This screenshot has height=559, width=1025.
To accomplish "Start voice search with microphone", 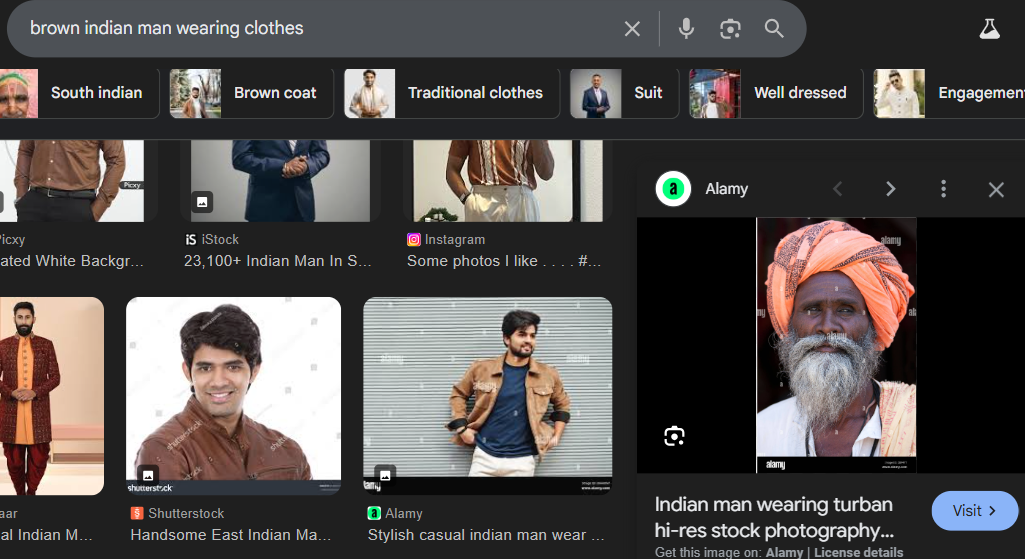I will [686, 29].
